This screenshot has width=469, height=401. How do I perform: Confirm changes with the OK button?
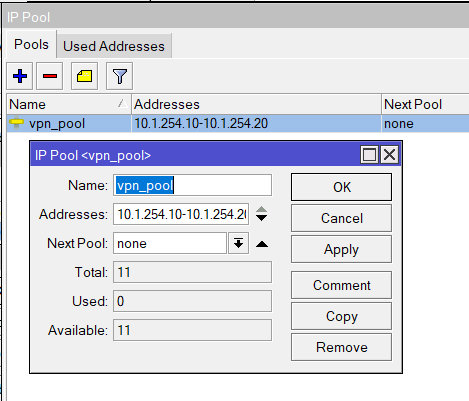[x=341, y=187]
